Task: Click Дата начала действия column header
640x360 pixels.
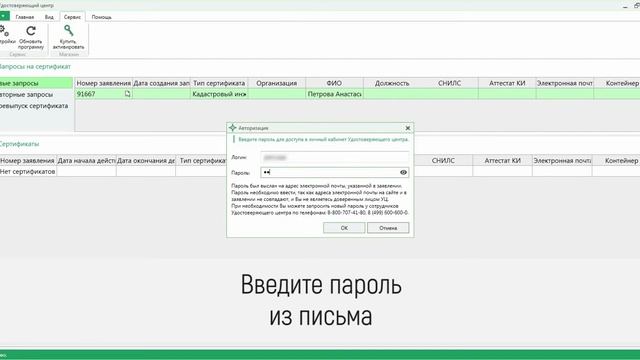Action: pyautogui.click(x=87, y=161)
